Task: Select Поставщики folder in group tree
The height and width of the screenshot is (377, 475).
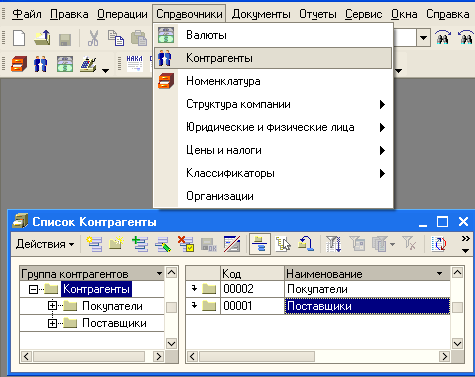Action: (114, 323)
